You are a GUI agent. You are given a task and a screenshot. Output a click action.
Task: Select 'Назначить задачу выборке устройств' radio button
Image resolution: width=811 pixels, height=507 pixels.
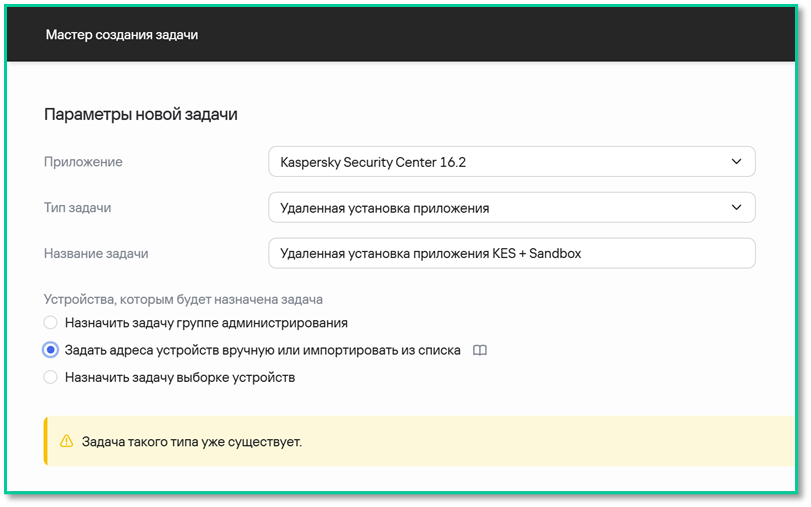click(50, 377)
